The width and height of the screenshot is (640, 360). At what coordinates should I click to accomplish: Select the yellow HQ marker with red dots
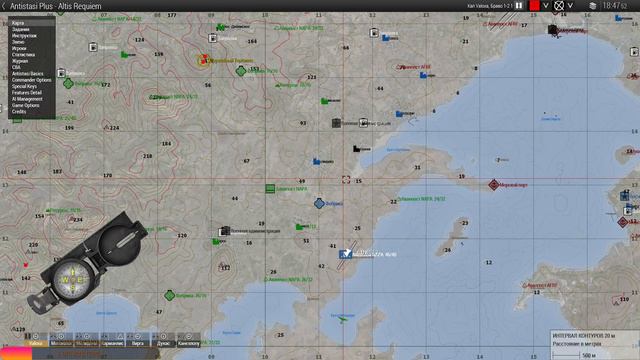tap(203, 60)
